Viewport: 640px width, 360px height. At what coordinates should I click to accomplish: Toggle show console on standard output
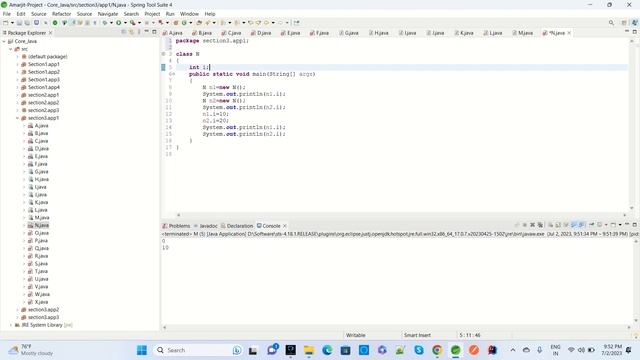(x=574, y=225)
